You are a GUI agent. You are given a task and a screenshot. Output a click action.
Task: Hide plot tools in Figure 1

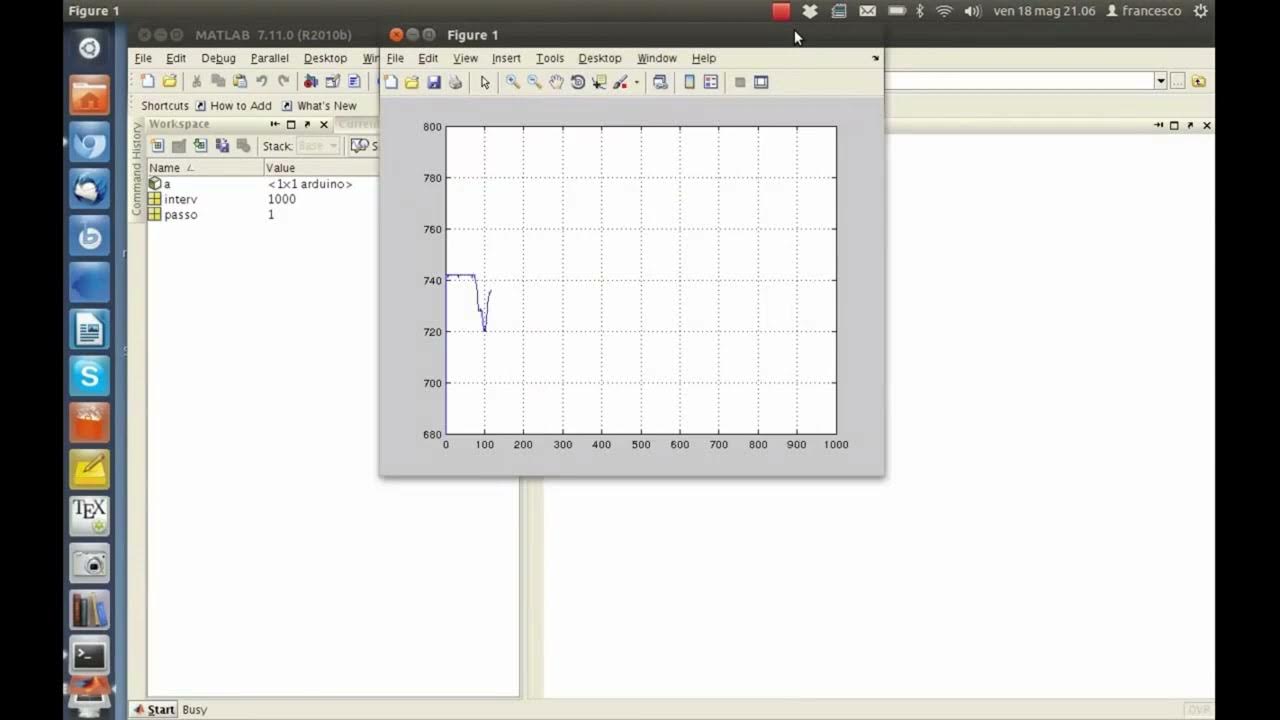point(740,82)
